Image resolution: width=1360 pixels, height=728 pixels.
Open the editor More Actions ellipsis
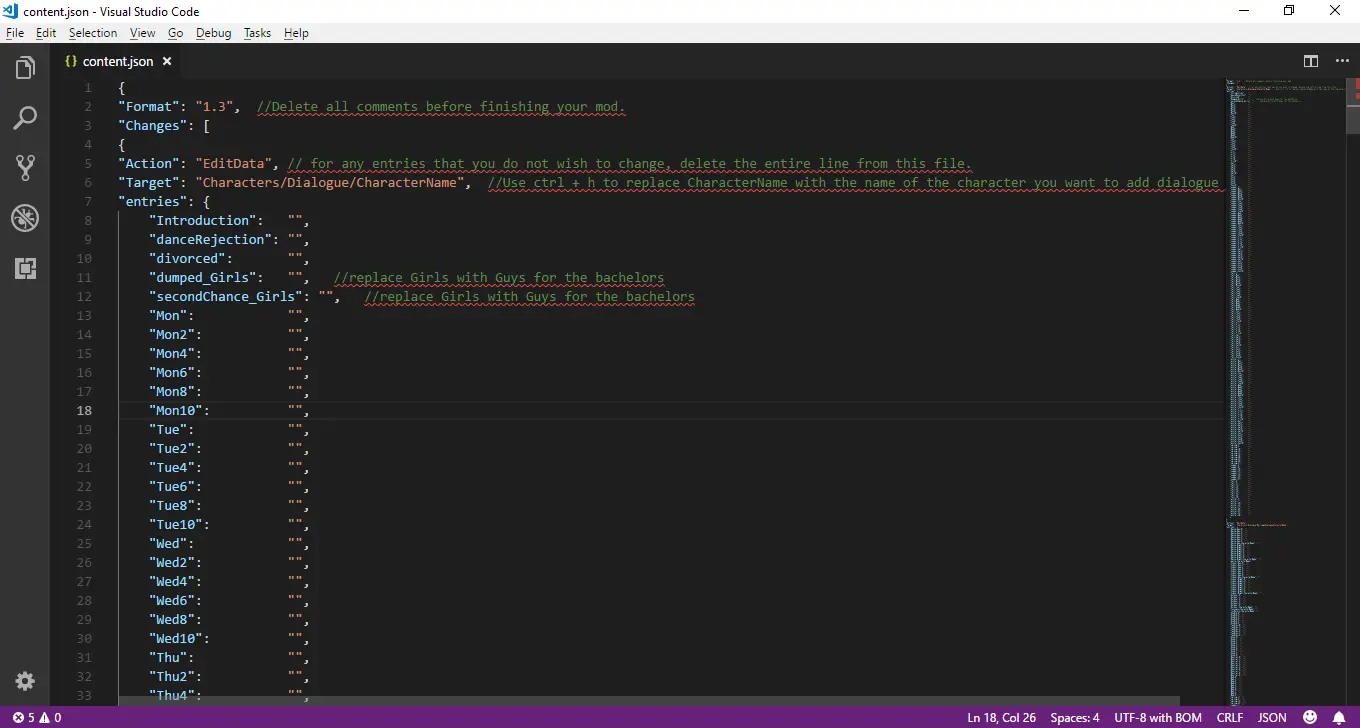(x=1342, y=61)
